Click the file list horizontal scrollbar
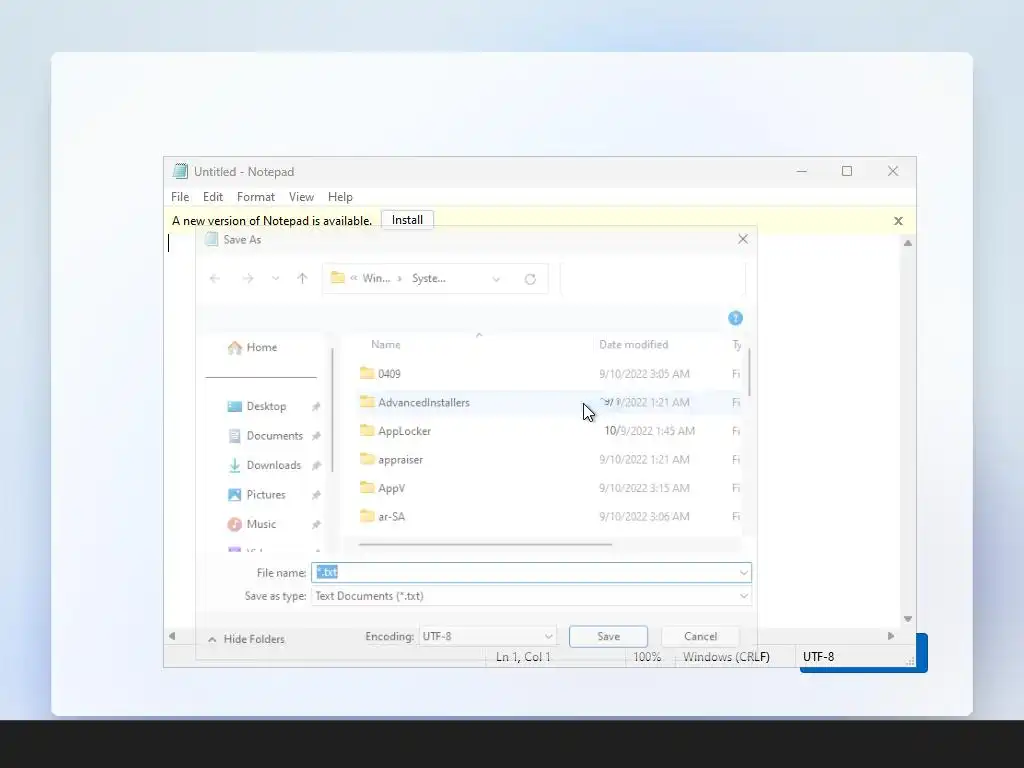1024x768 pixels. [485, 544]
